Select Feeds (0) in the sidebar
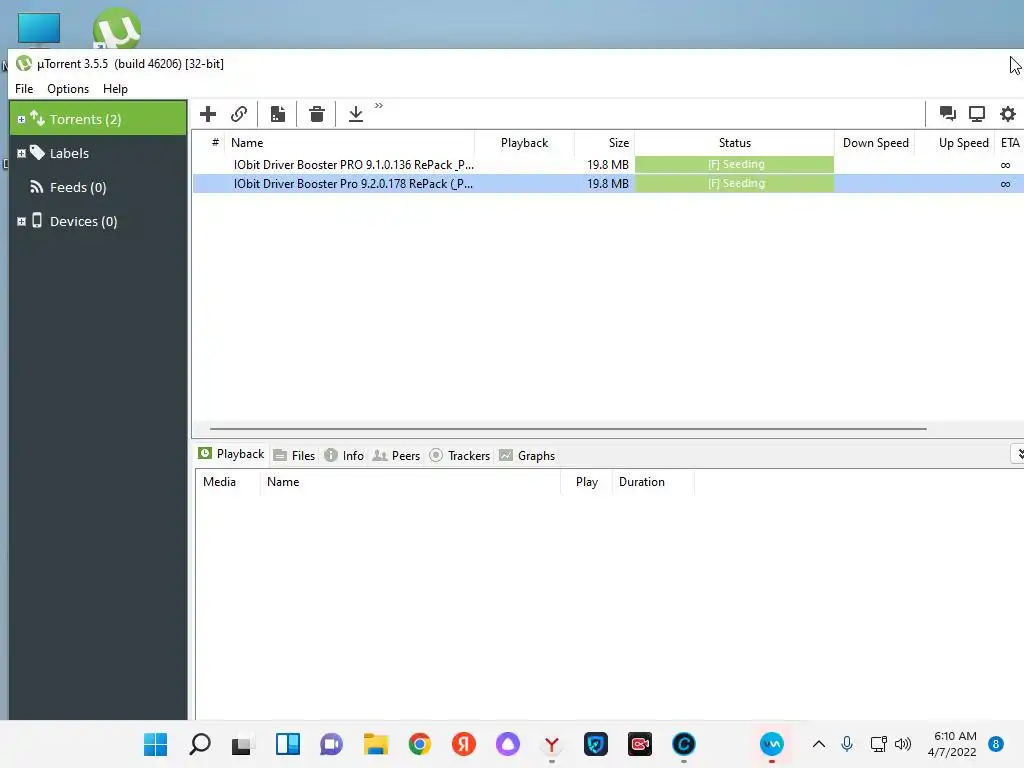The height and width of the screenshot is (768, 1024). [x=78, y=187]
